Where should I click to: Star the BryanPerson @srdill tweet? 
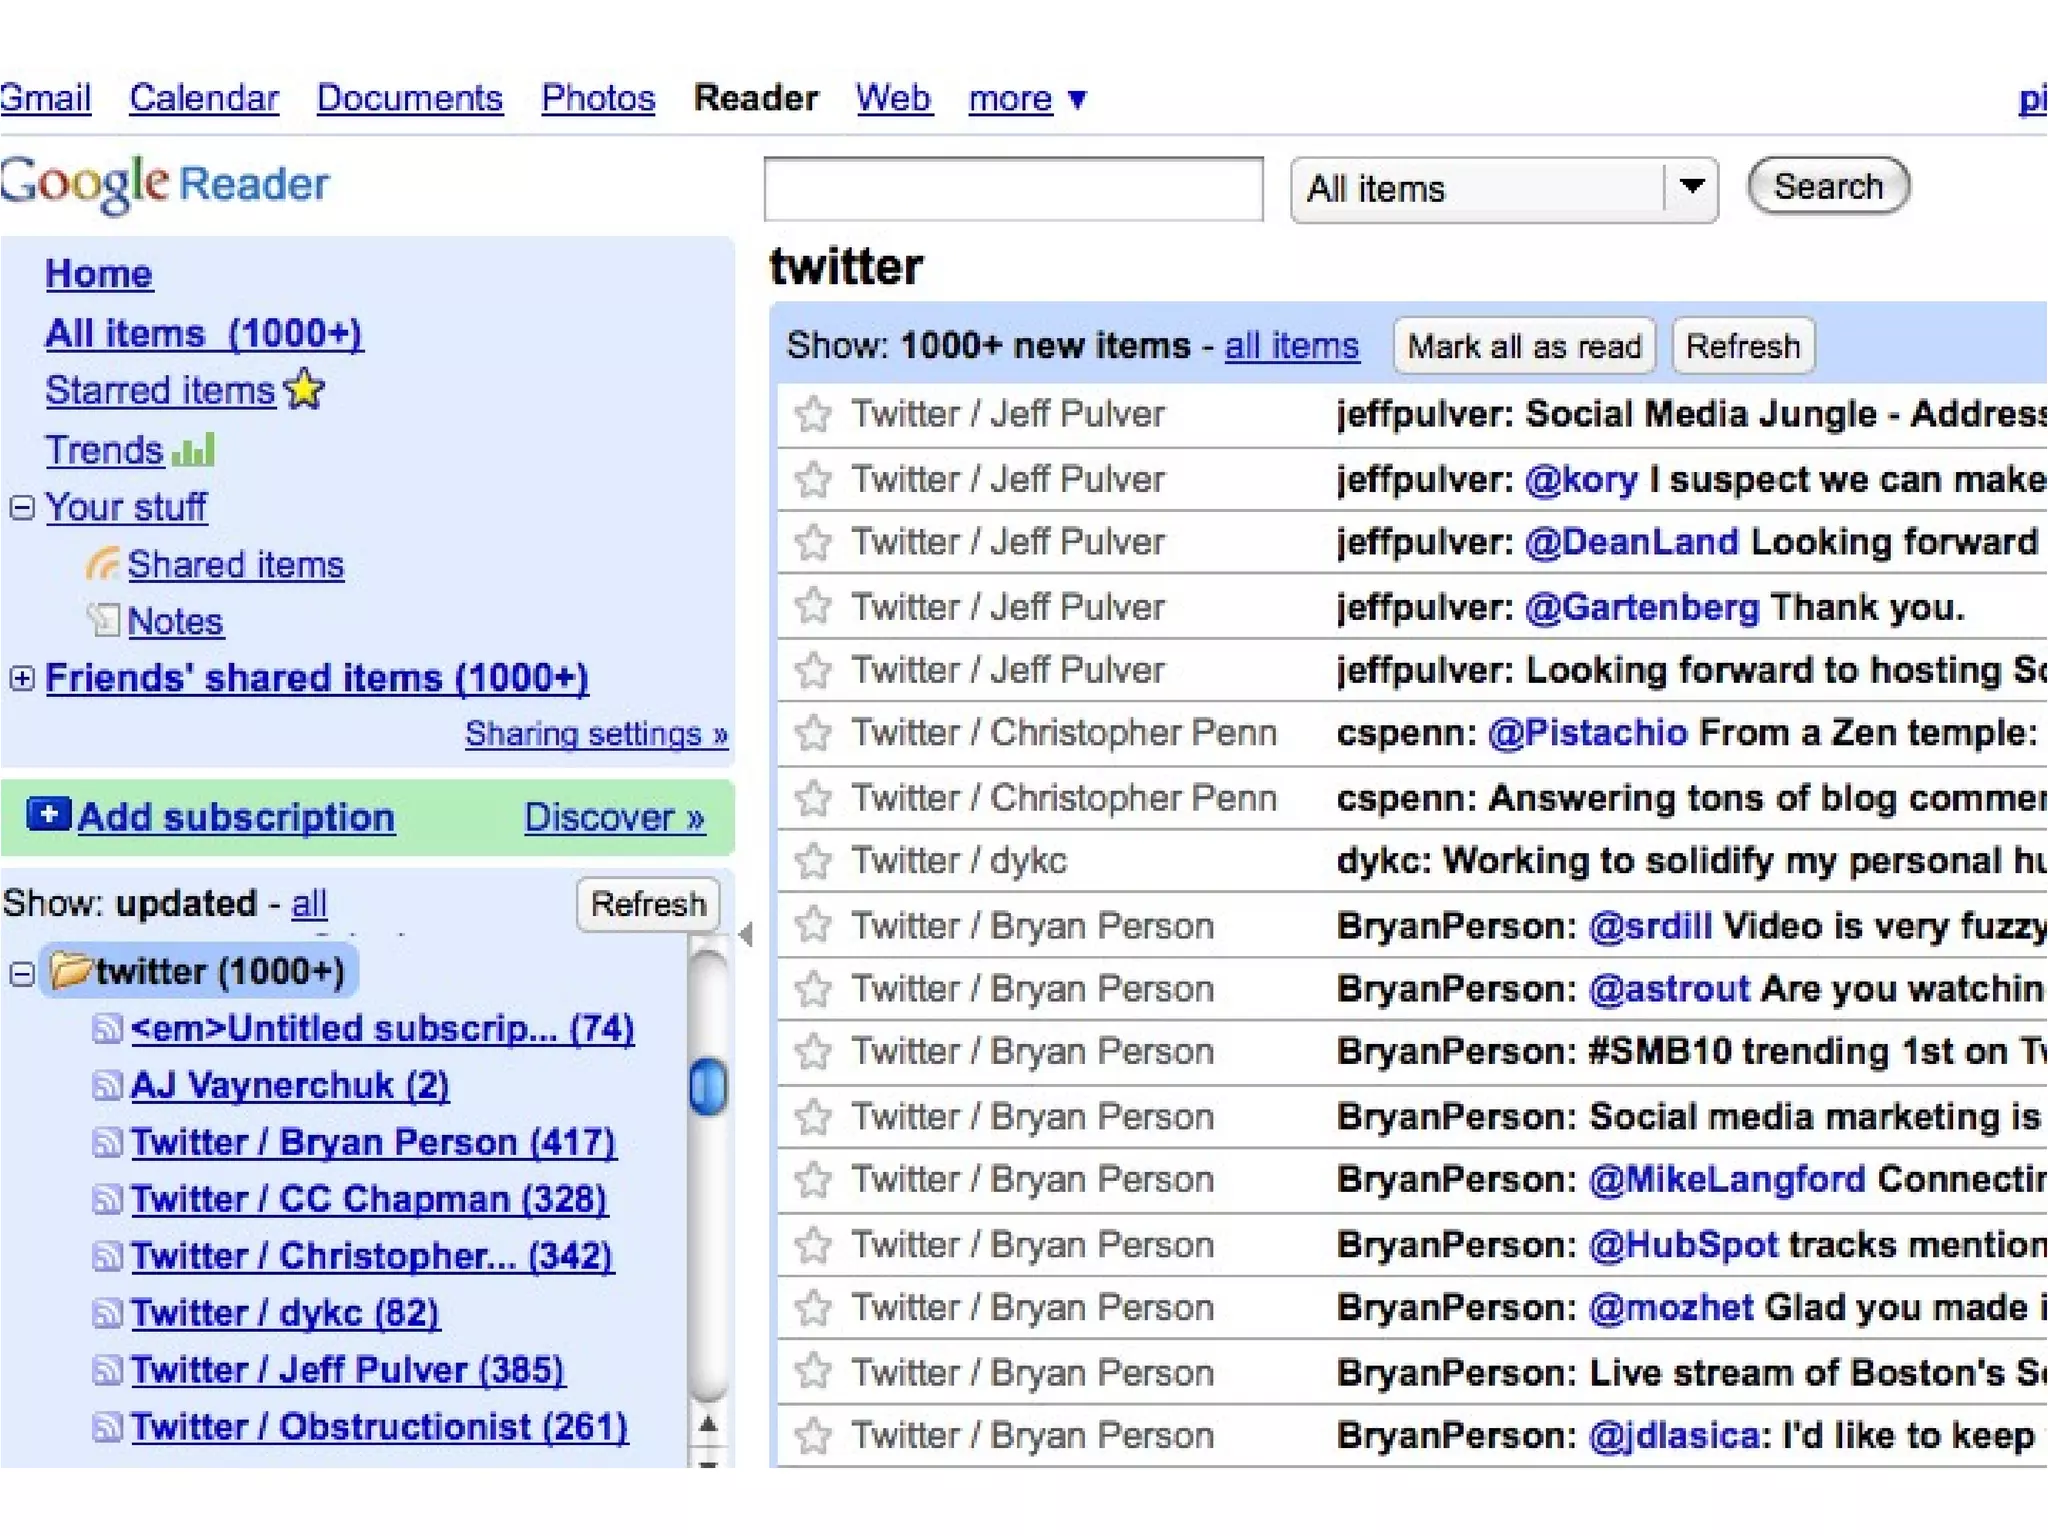point(813,925)
